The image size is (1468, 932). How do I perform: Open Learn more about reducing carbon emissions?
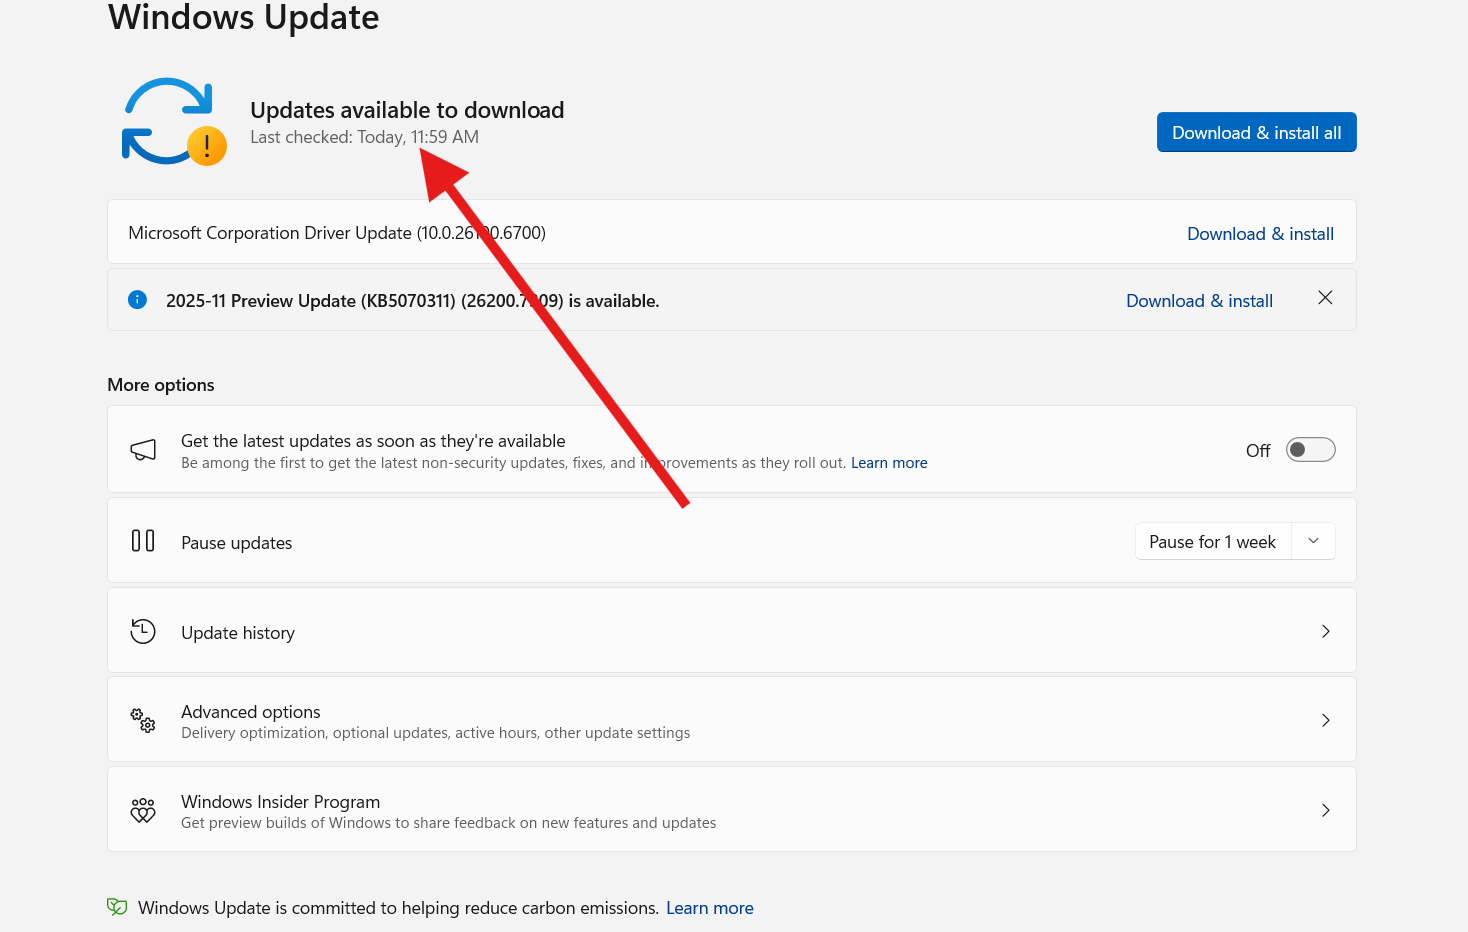coord(710,907)
